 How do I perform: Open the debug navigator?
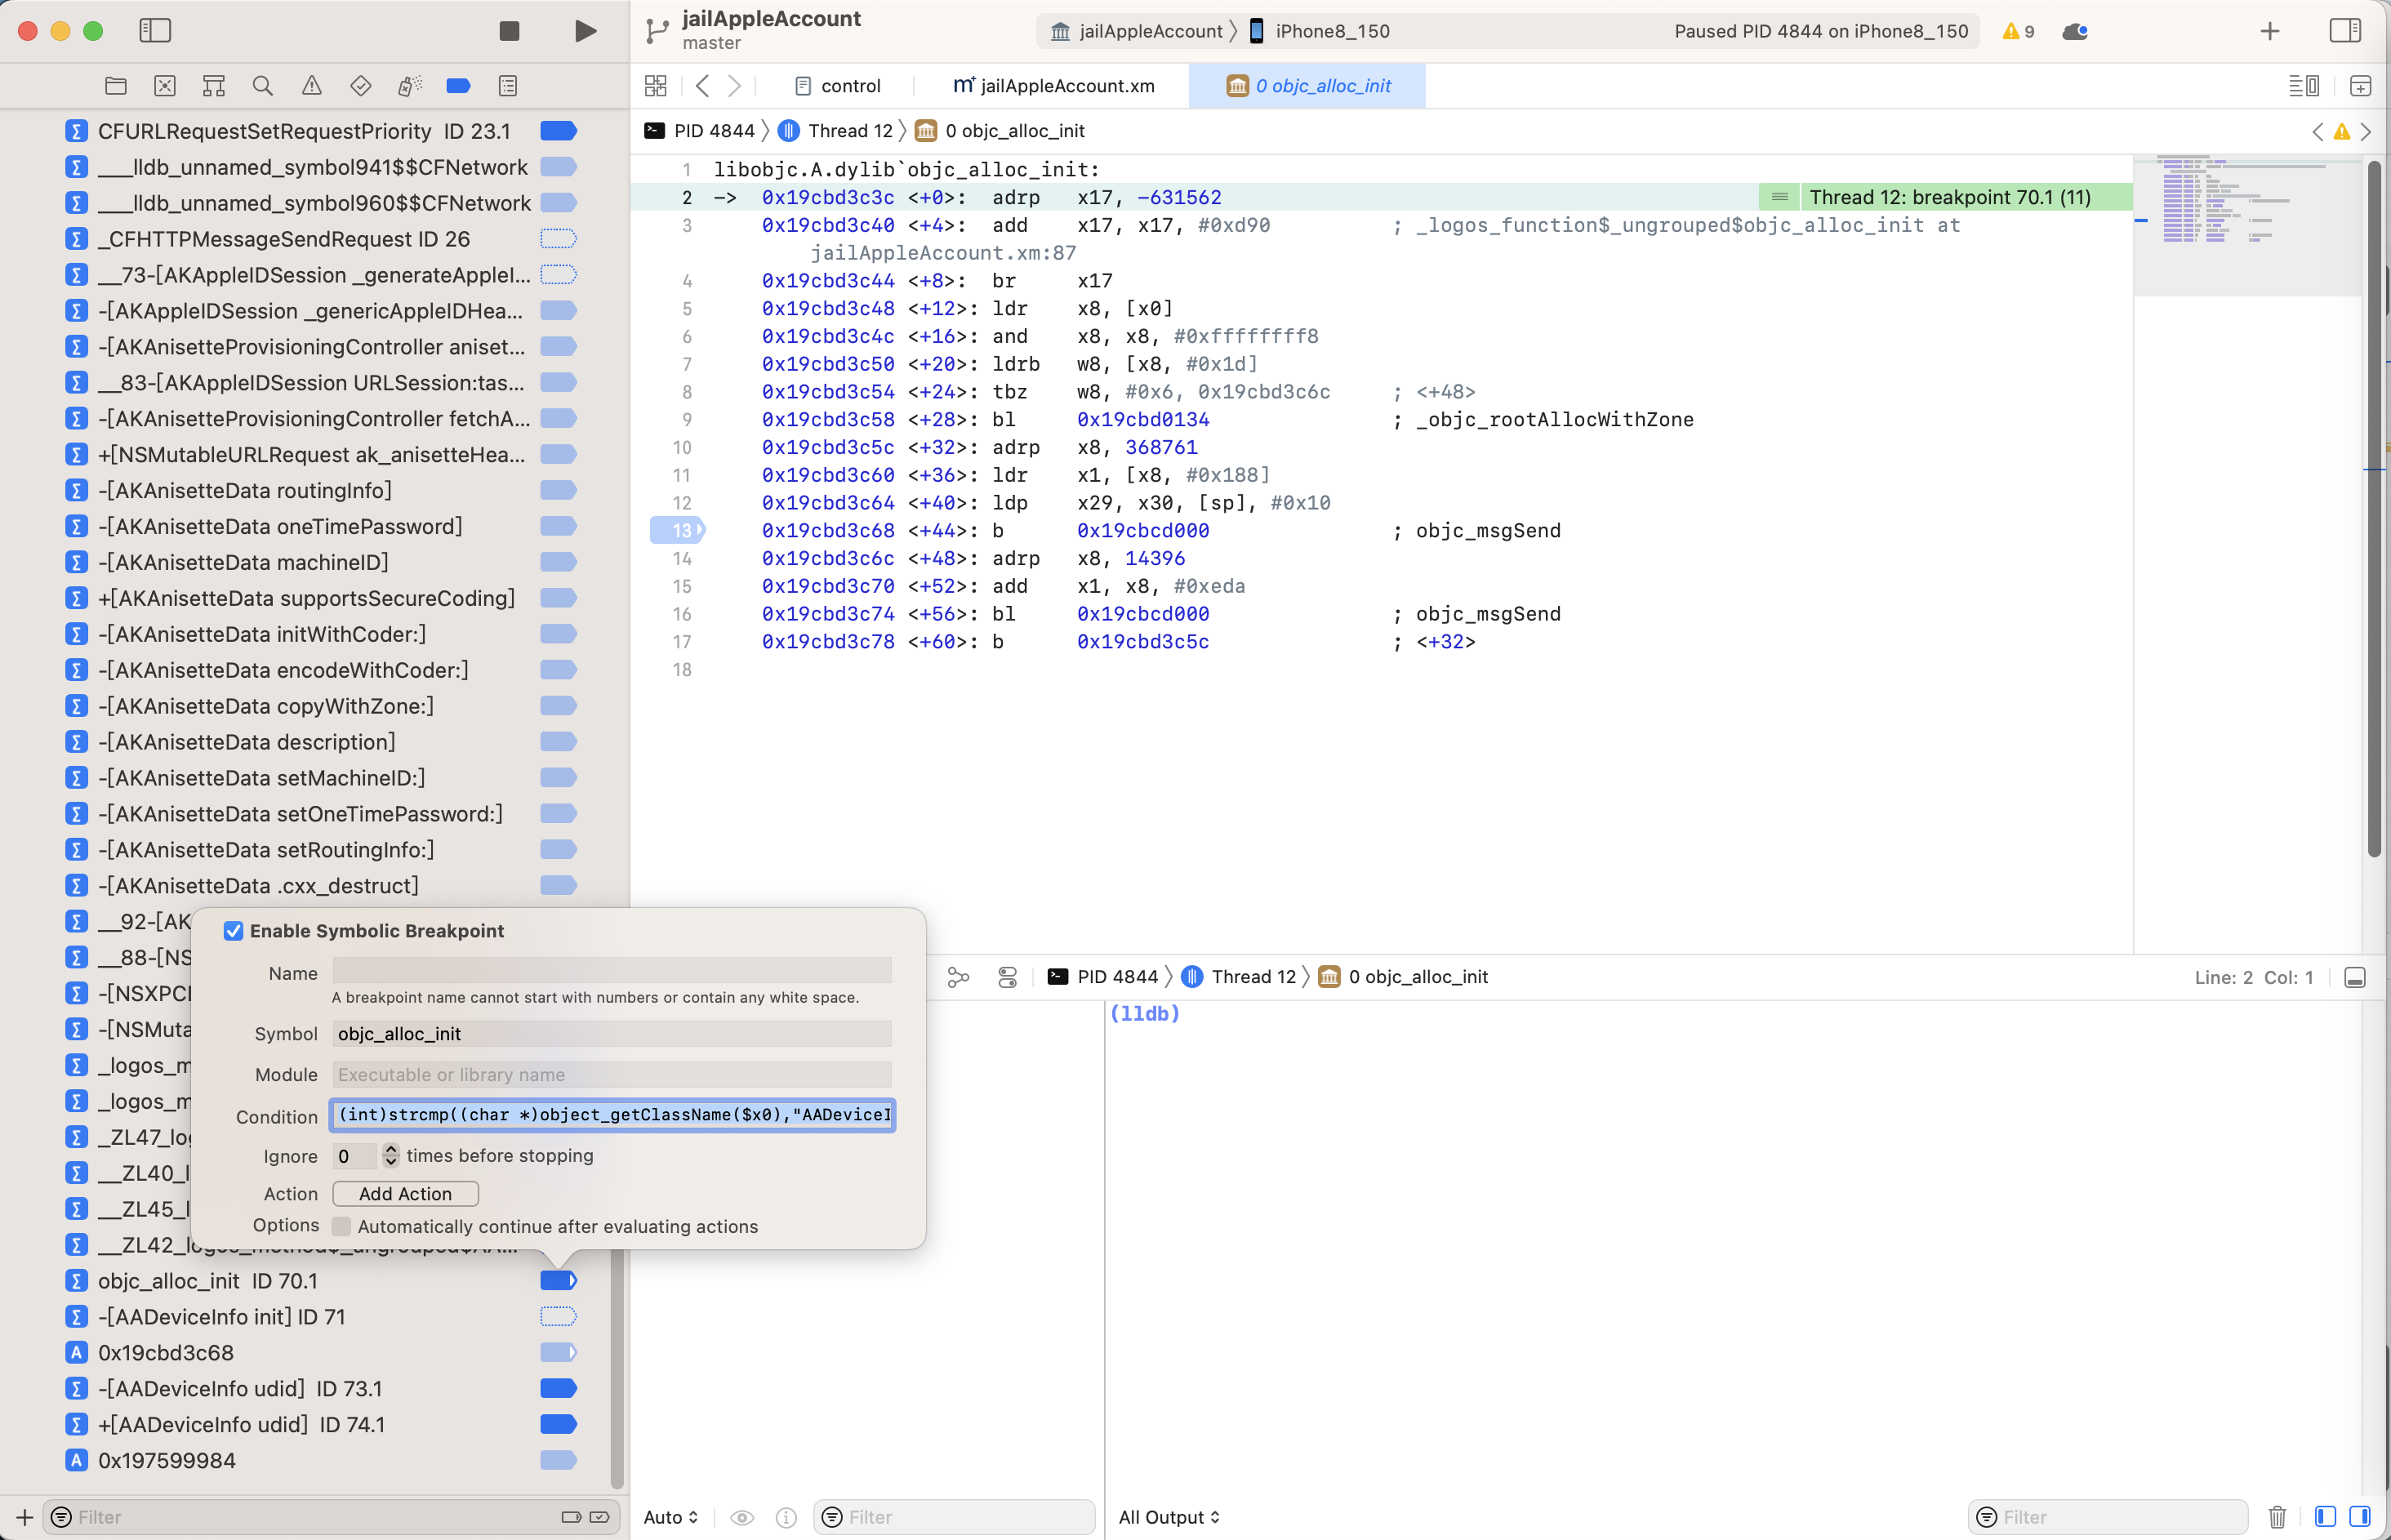pyautogui.click(x=410, y=86)
